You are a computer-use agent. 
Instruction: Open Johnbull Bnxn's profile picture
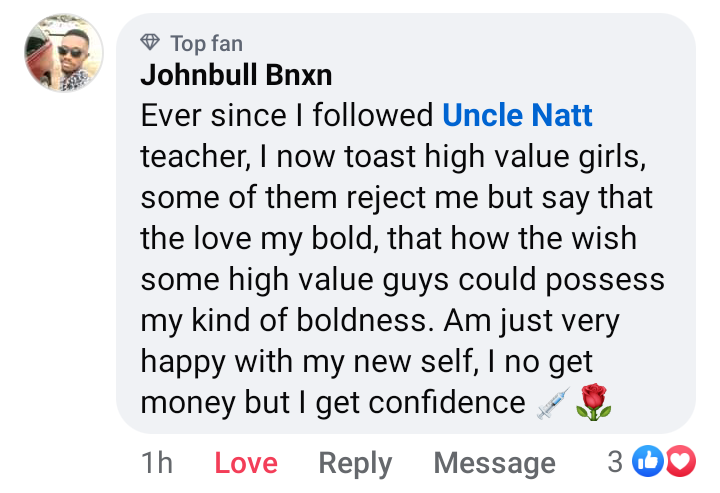point(63,54)
